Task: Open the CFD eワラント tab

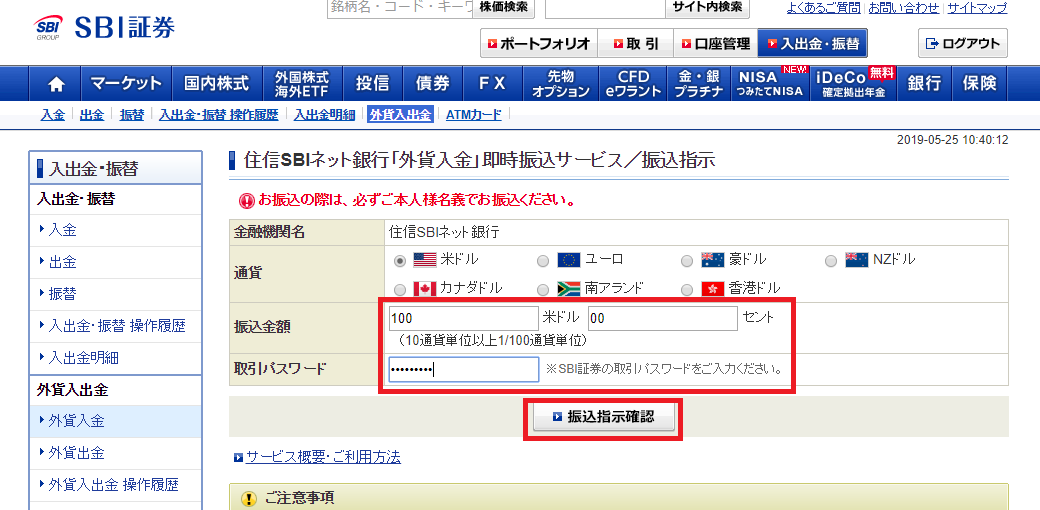Action: click(x=633, y=84)
